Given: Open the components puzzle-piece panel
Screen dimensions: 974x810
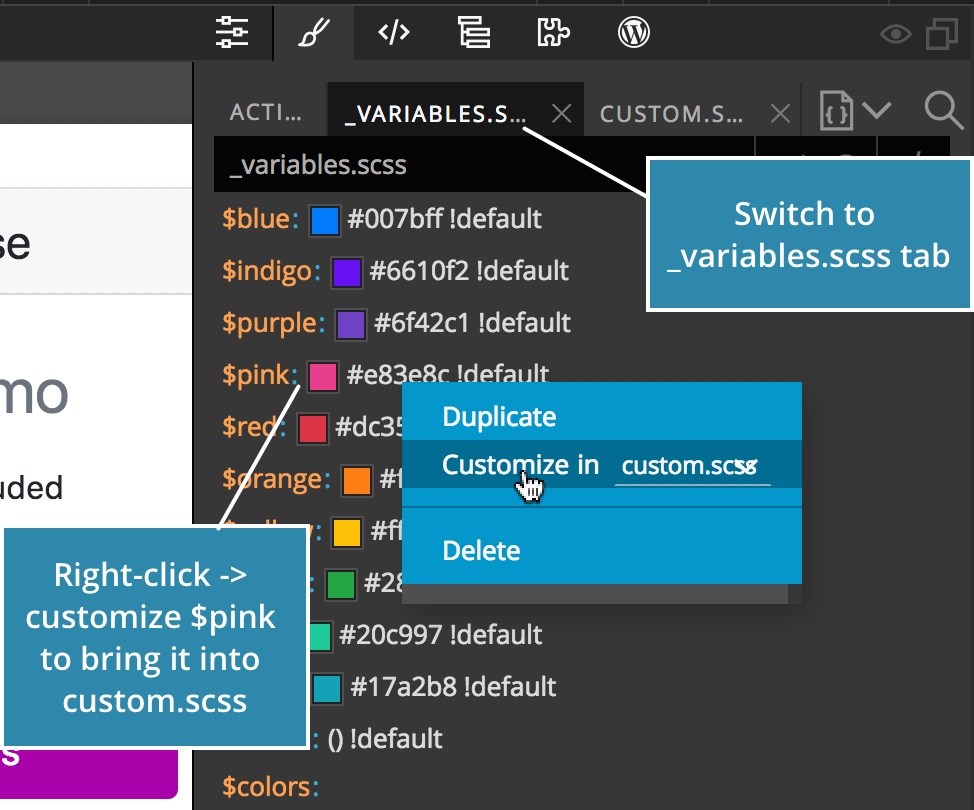Looking at the screenshot, I should 553,32.
